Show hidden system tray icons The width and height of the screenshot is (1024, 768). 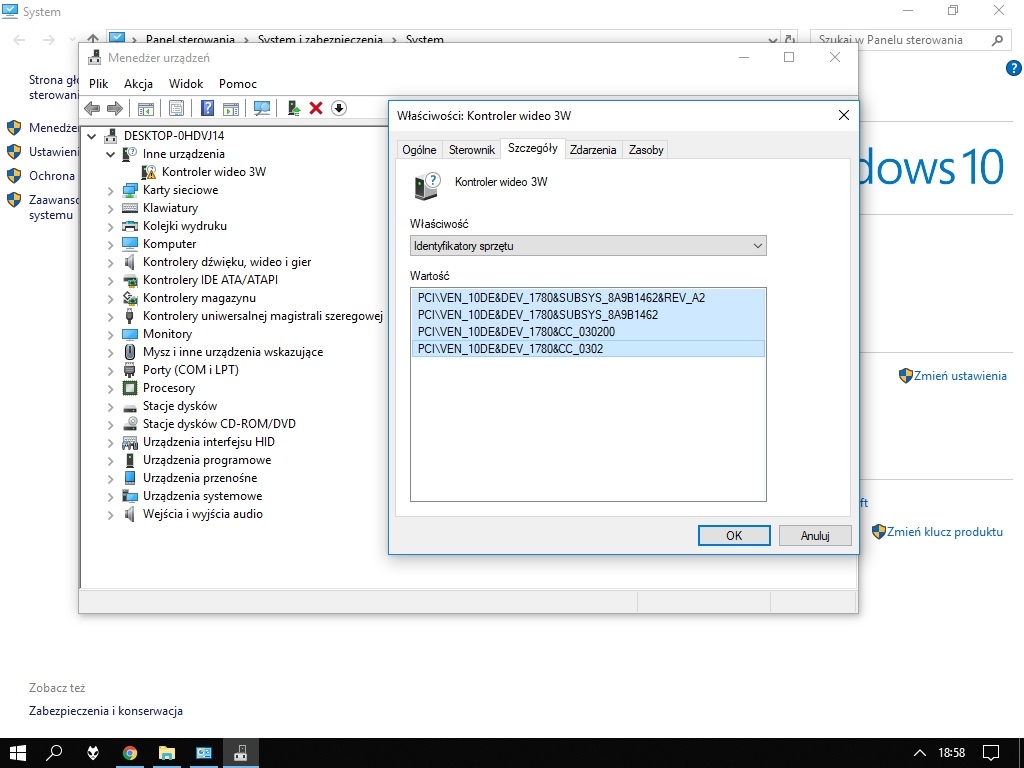pyautogui.click(x=920, y=753)
